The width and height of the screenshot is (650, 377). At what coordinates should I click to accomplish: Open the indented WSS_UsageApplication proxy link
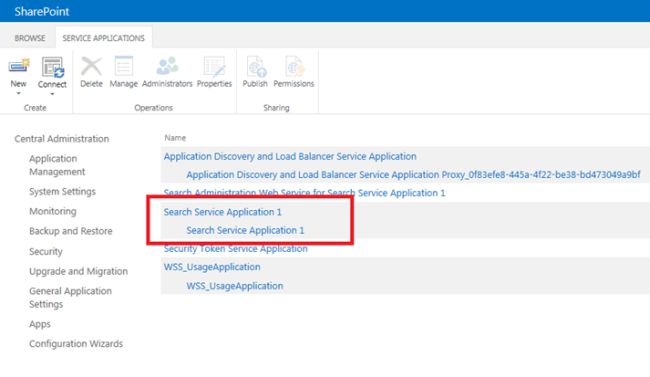[x=235, y=286]
